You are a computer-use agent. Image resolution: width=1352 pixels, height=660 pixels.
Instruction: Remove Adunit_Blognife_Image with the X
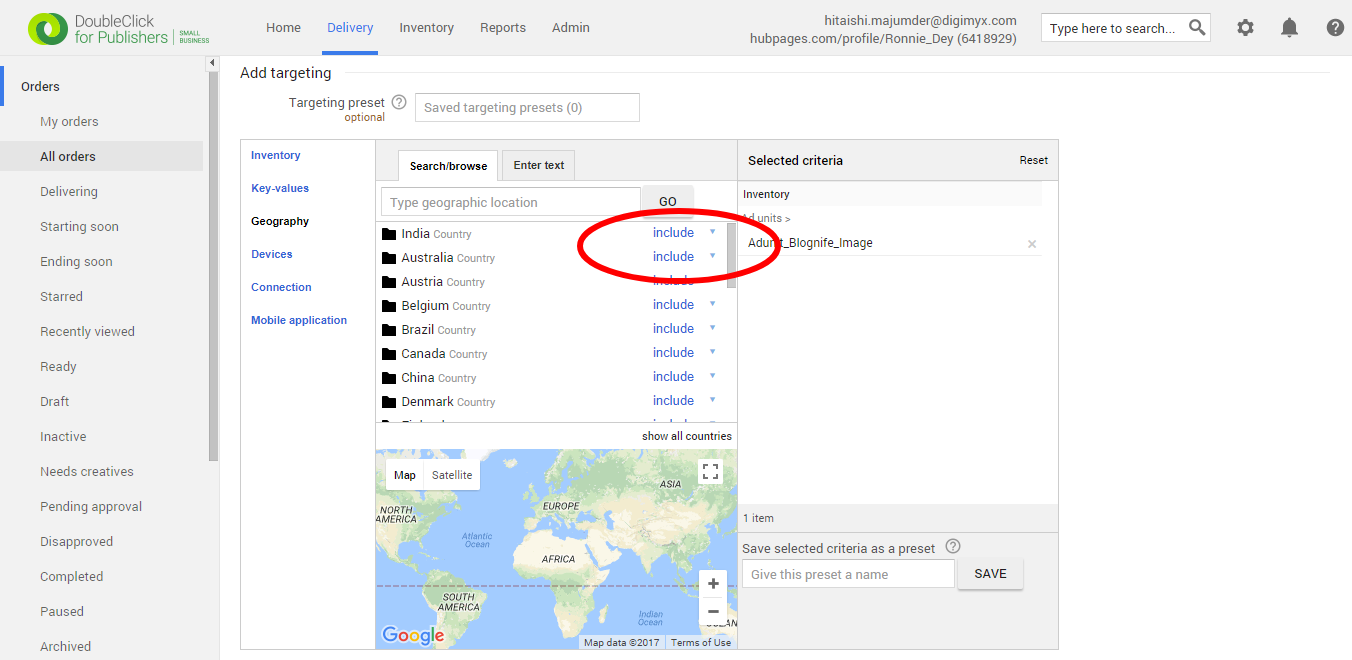[x=1031, y=243]
